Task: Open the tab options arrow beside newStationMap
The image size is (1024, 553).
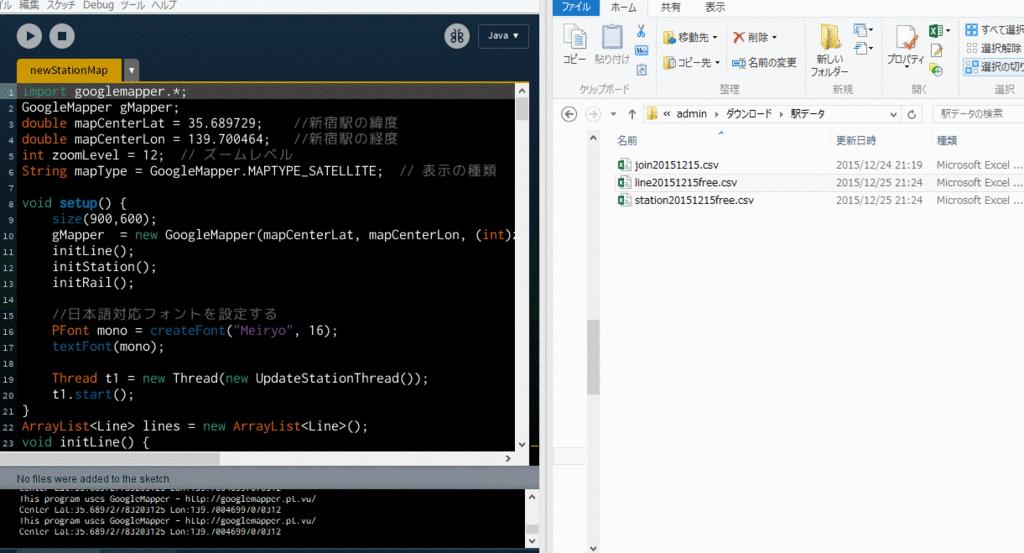Action: pyautogui.click(x=131, y=70)
